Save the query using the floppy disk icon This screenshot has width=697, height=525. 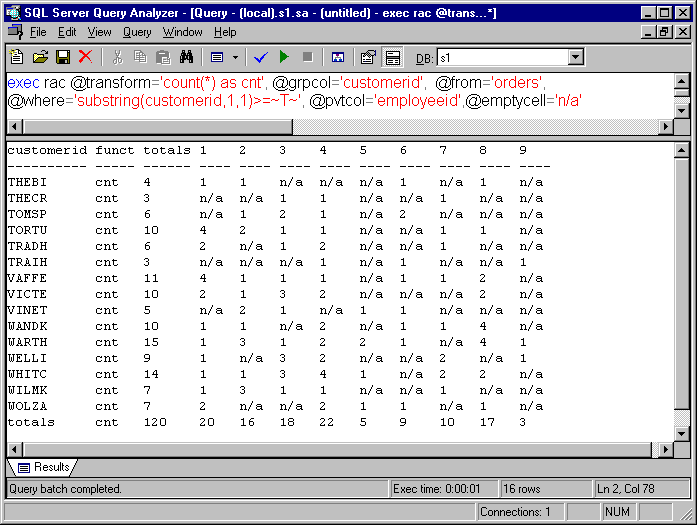63,57
